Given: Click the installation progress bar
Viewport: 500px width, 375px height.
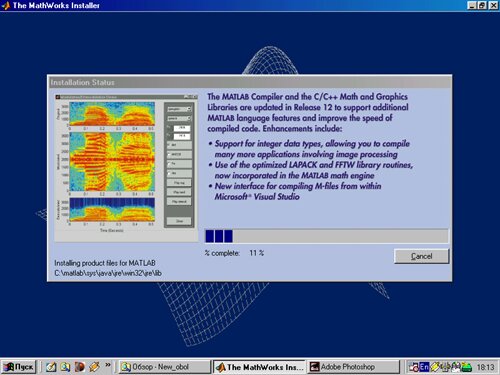Looking at the screenshot, I should pos(326,236).
